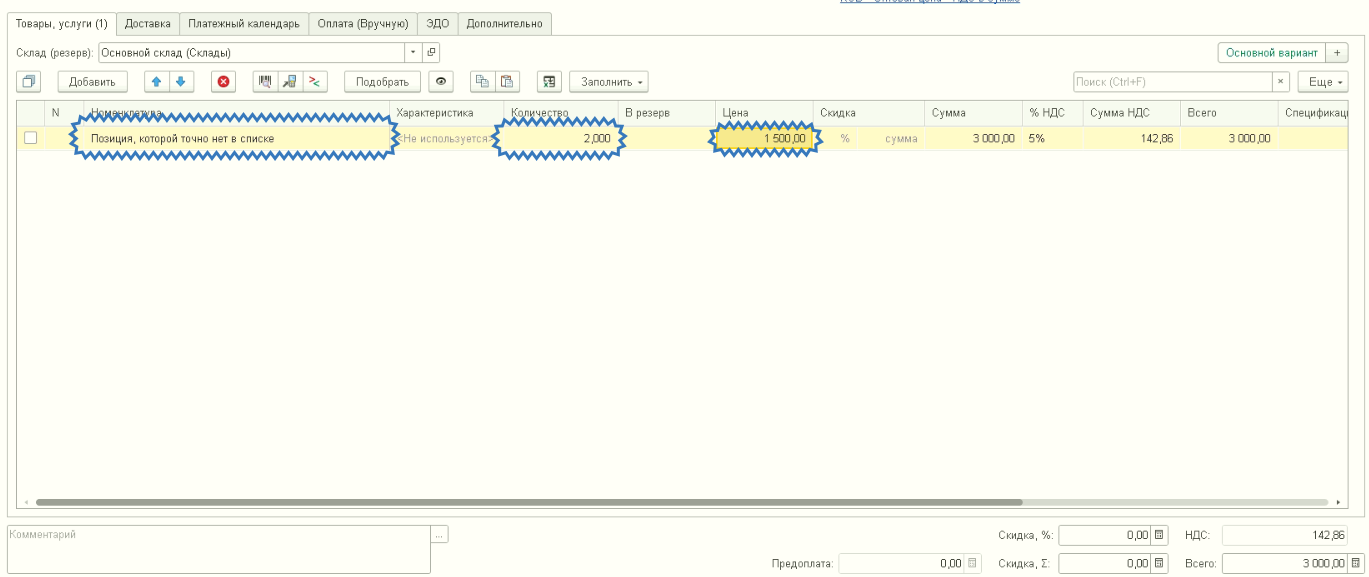Click the data collection terminal load icon
The height and width of the screenshot is (577, 1369).
point(290,82)
